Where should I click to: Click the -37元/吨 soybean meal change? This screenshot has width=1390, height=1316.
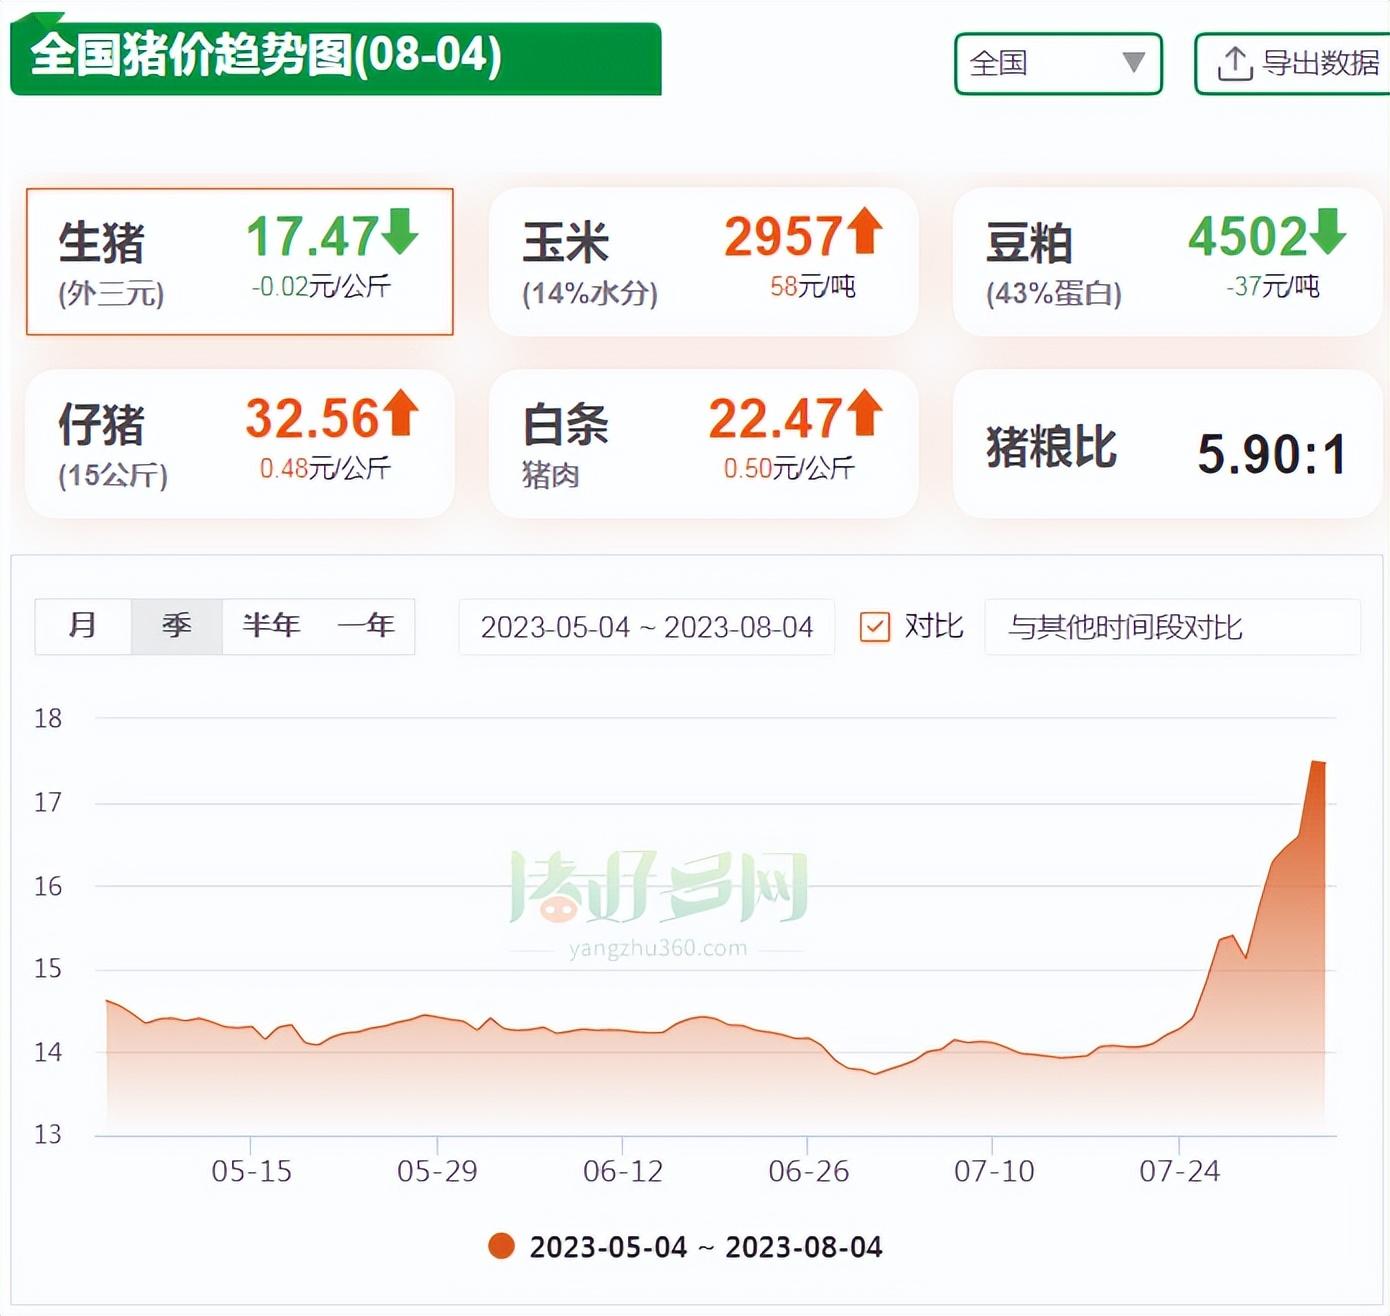click(1273, 287)
